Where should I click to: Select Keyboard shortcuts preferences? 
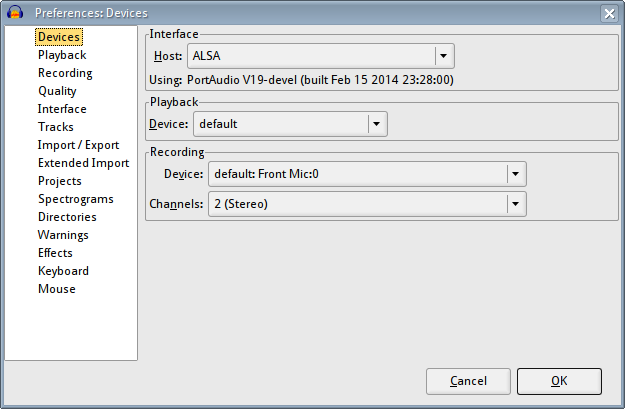point(63,271)
